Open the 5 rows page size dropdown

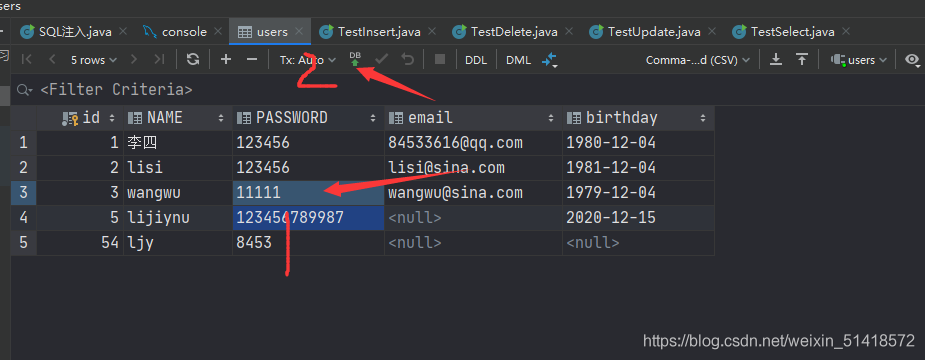[x=94, y=60]
